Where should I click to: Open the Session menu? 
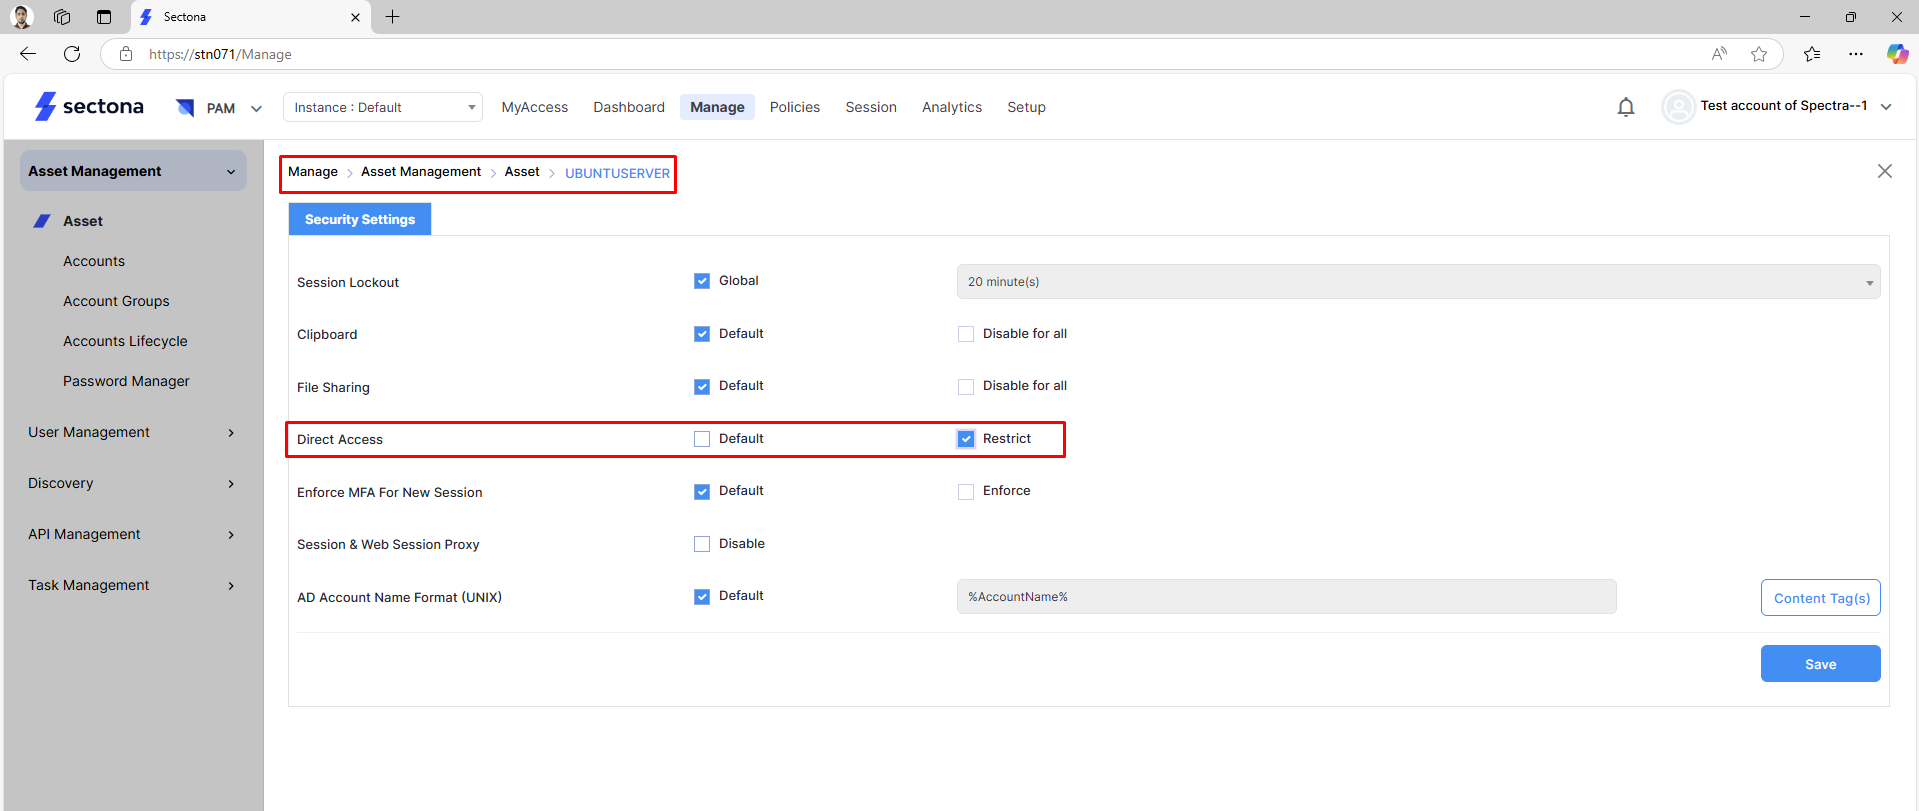pyautogui.click(x=871, y=107)
